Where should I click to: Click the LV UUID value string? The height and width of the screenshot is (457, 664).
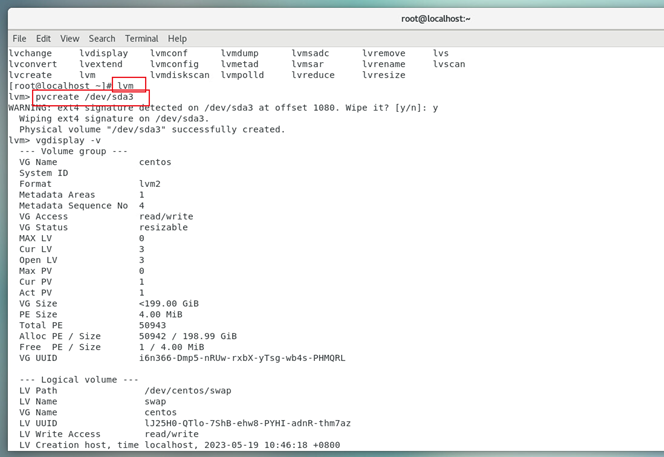(x=248, y=423)
